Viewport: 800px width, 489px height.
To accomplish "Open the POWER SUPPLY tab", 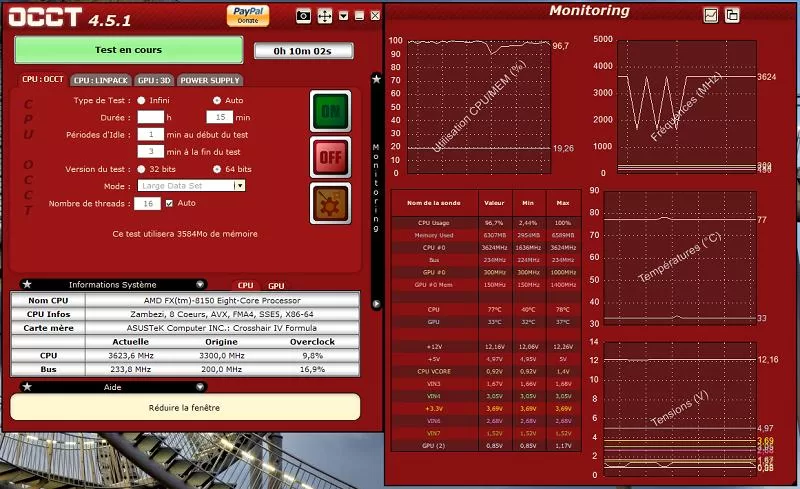I will (x=210, y=80).
